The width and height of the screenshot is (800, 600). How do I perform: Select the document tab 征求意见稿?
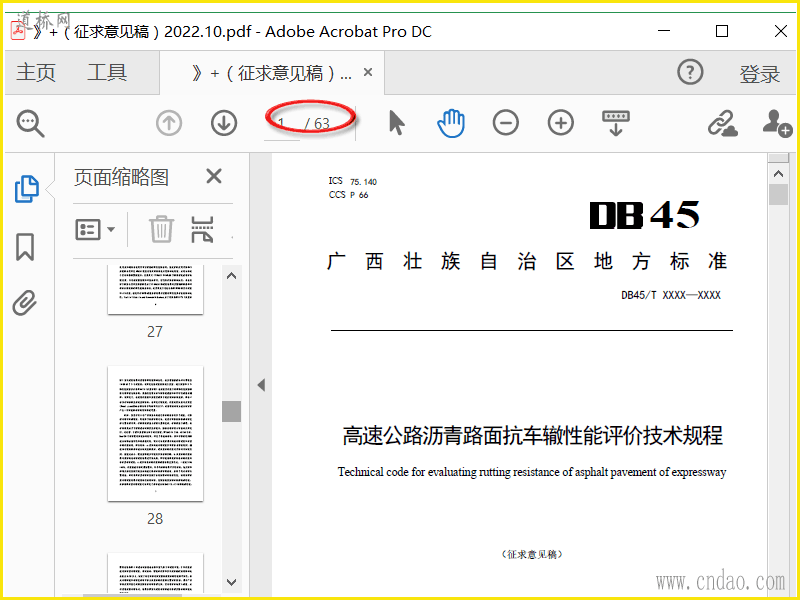coord(271,73)
